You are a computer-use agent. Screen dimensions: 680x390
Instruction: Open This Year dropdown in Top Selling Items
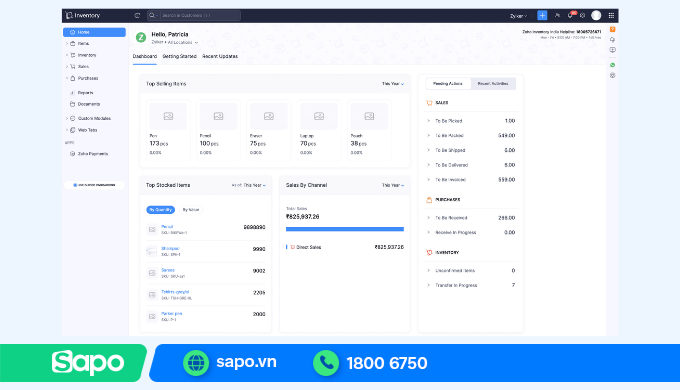tap(393, 84)
